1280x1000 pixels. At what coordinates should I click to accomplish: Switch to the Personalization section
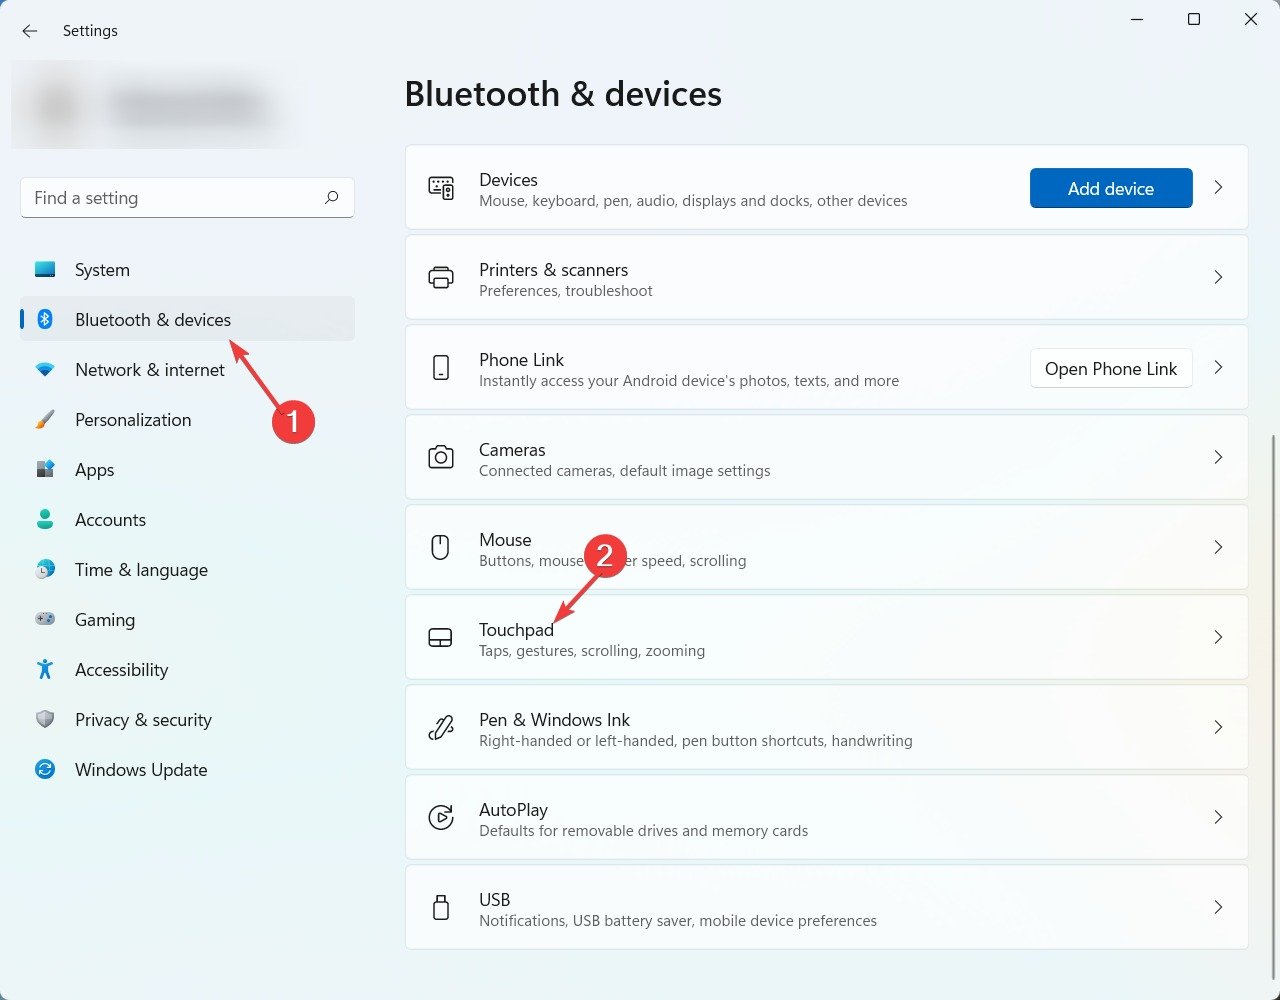(x=133, y=420)
